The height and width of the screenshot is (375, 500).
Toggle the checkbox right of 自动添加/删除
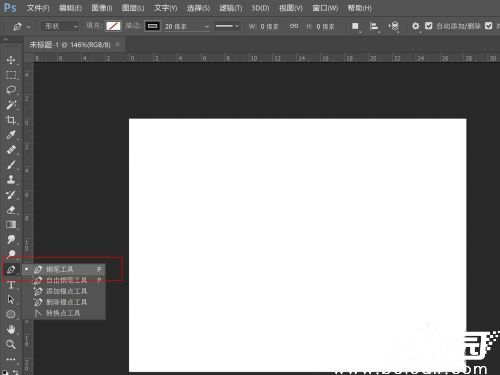pyautogui.click(x=488, y=26)
